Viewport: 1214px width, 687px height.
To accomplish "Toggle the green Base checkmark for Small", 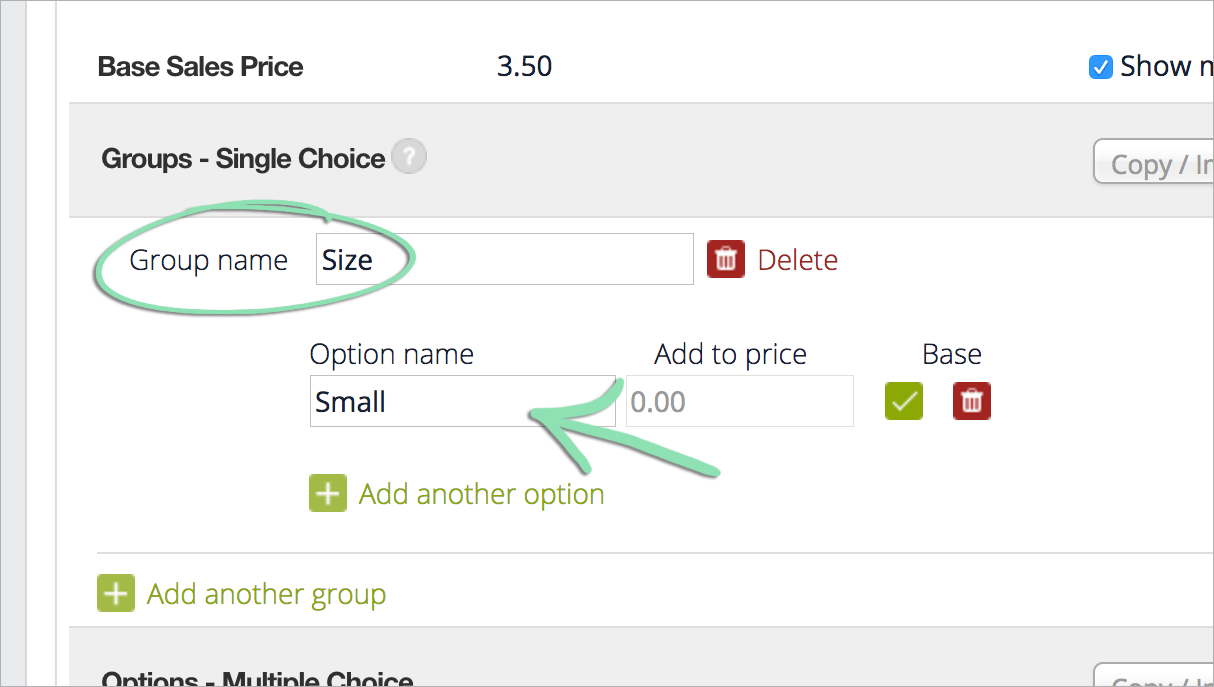I will [904, 401].
